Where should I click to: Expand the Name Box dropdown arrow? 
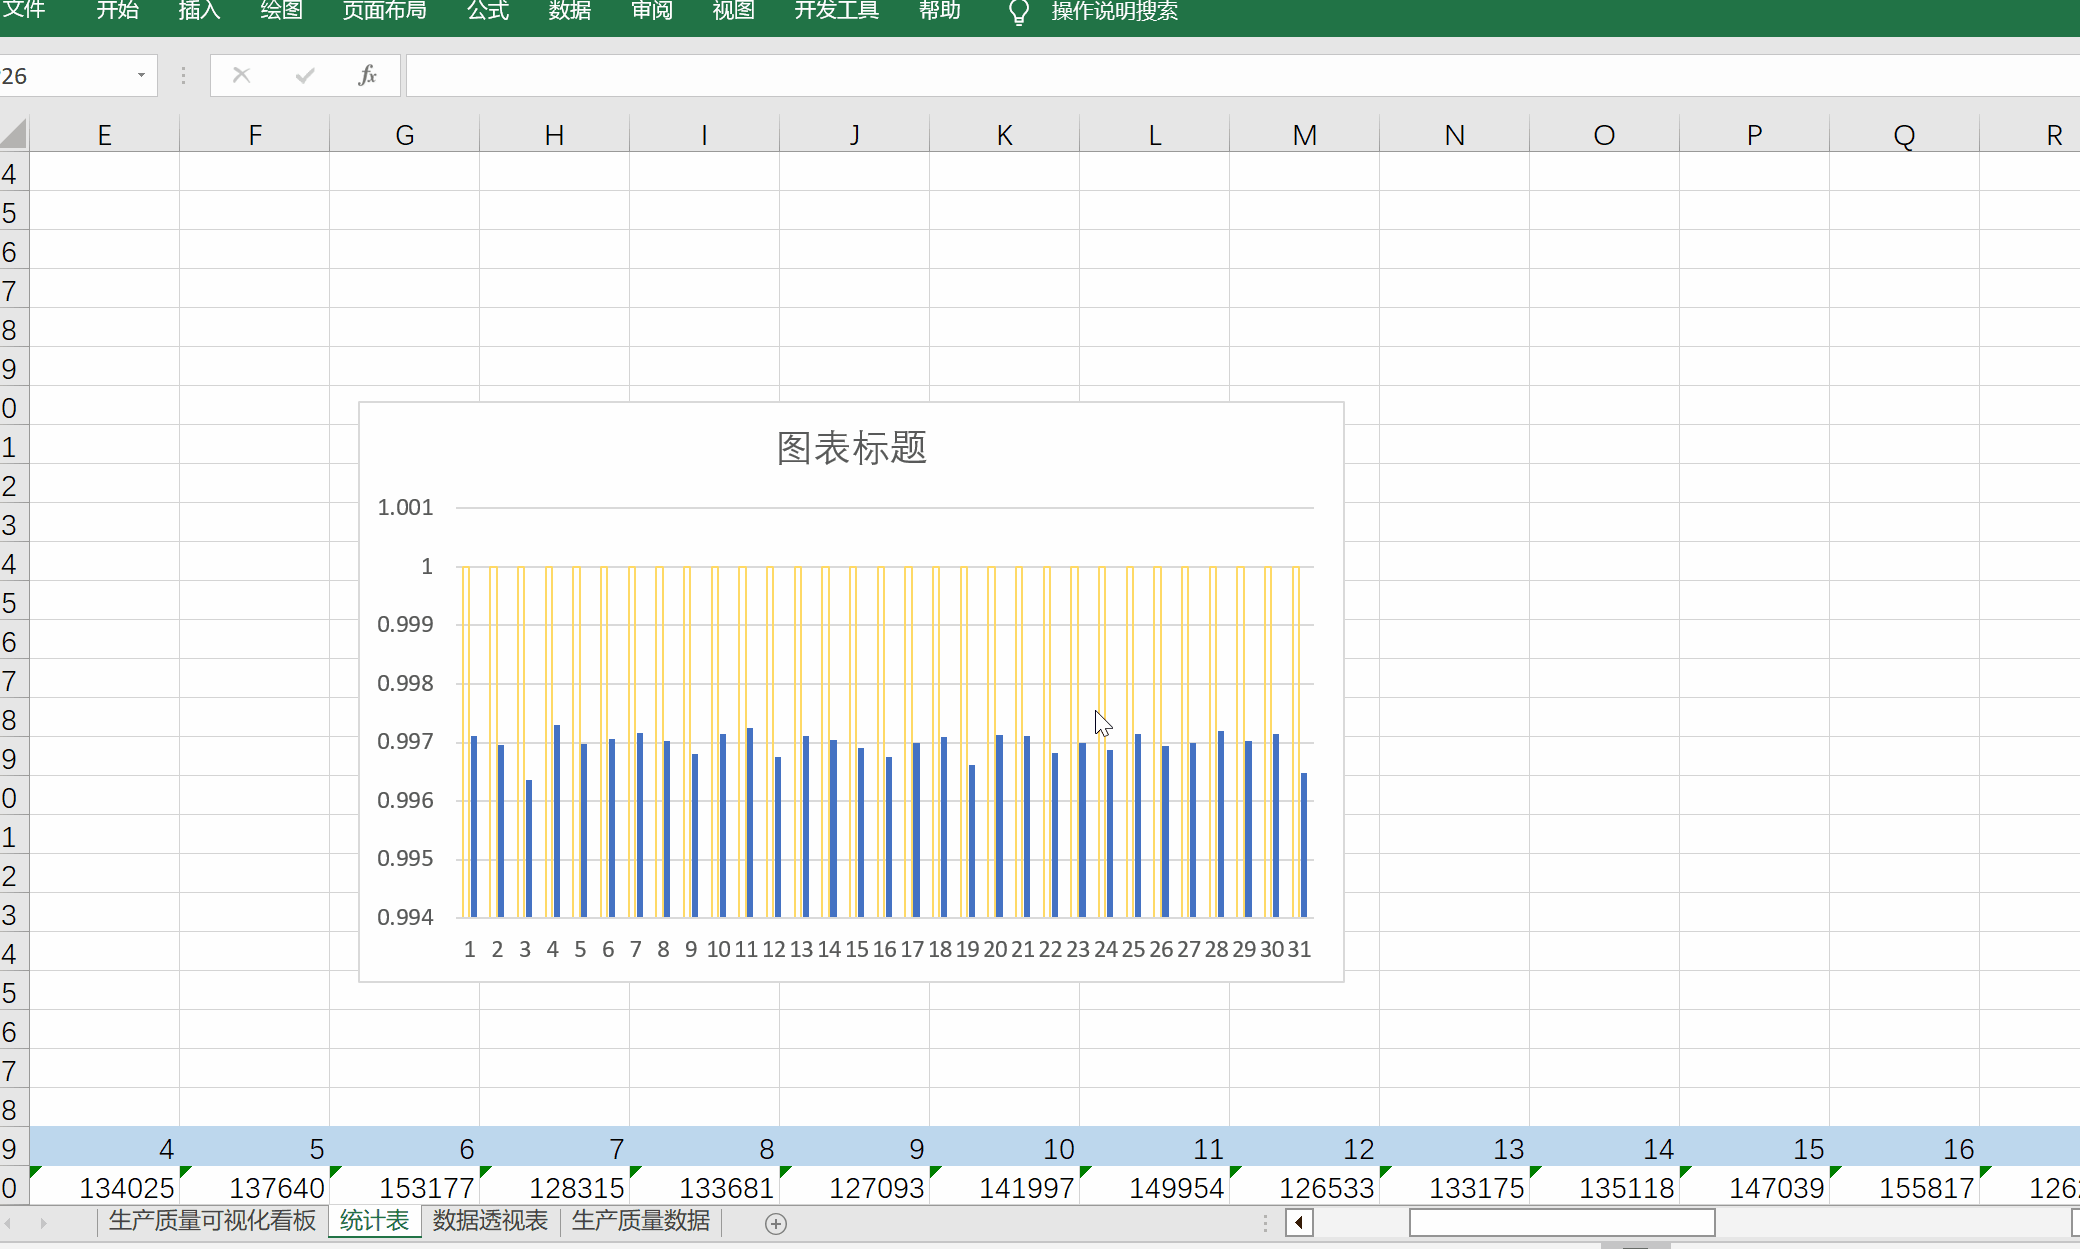[x=141, y=76]
